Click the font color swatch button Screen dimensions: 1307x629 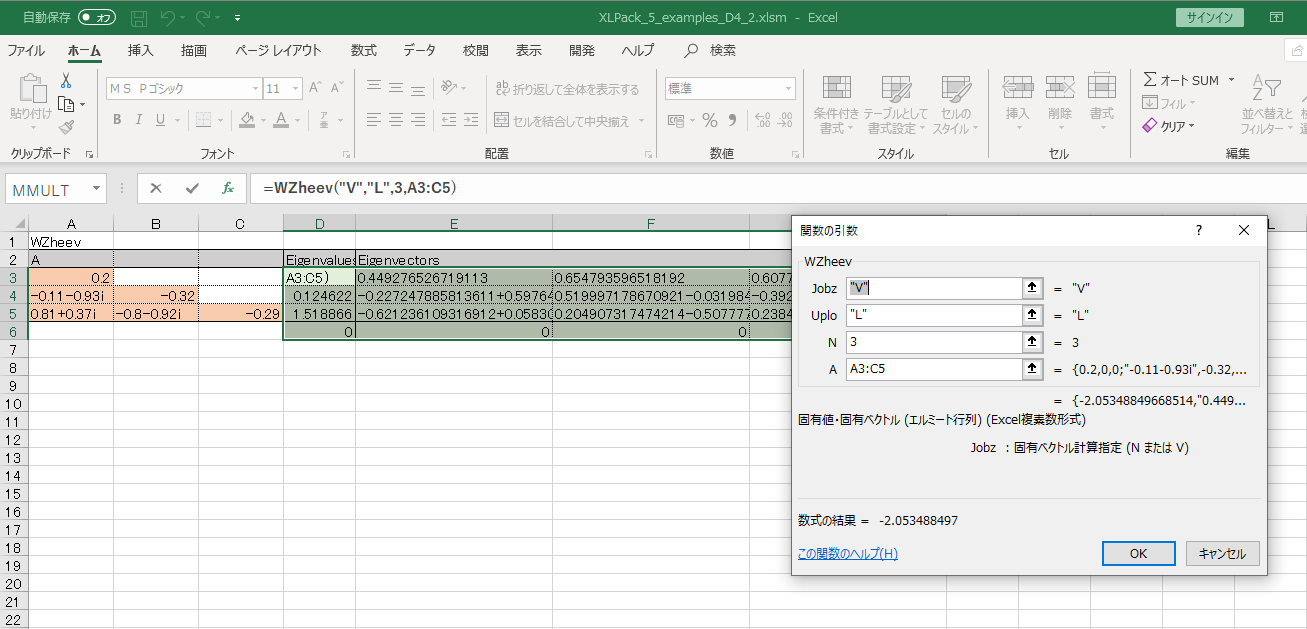click(x=281, y=120)
